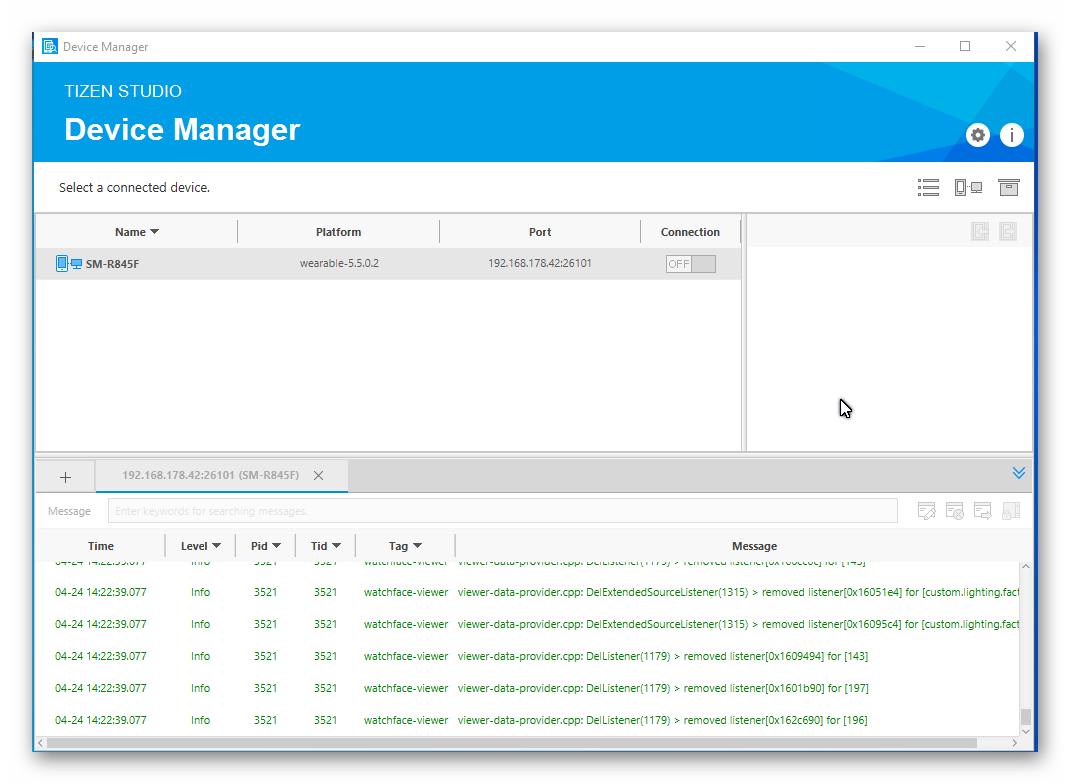Select log message removed listener for [196]
This screenshot has height=784, width=1070.
tap(663, 721)
